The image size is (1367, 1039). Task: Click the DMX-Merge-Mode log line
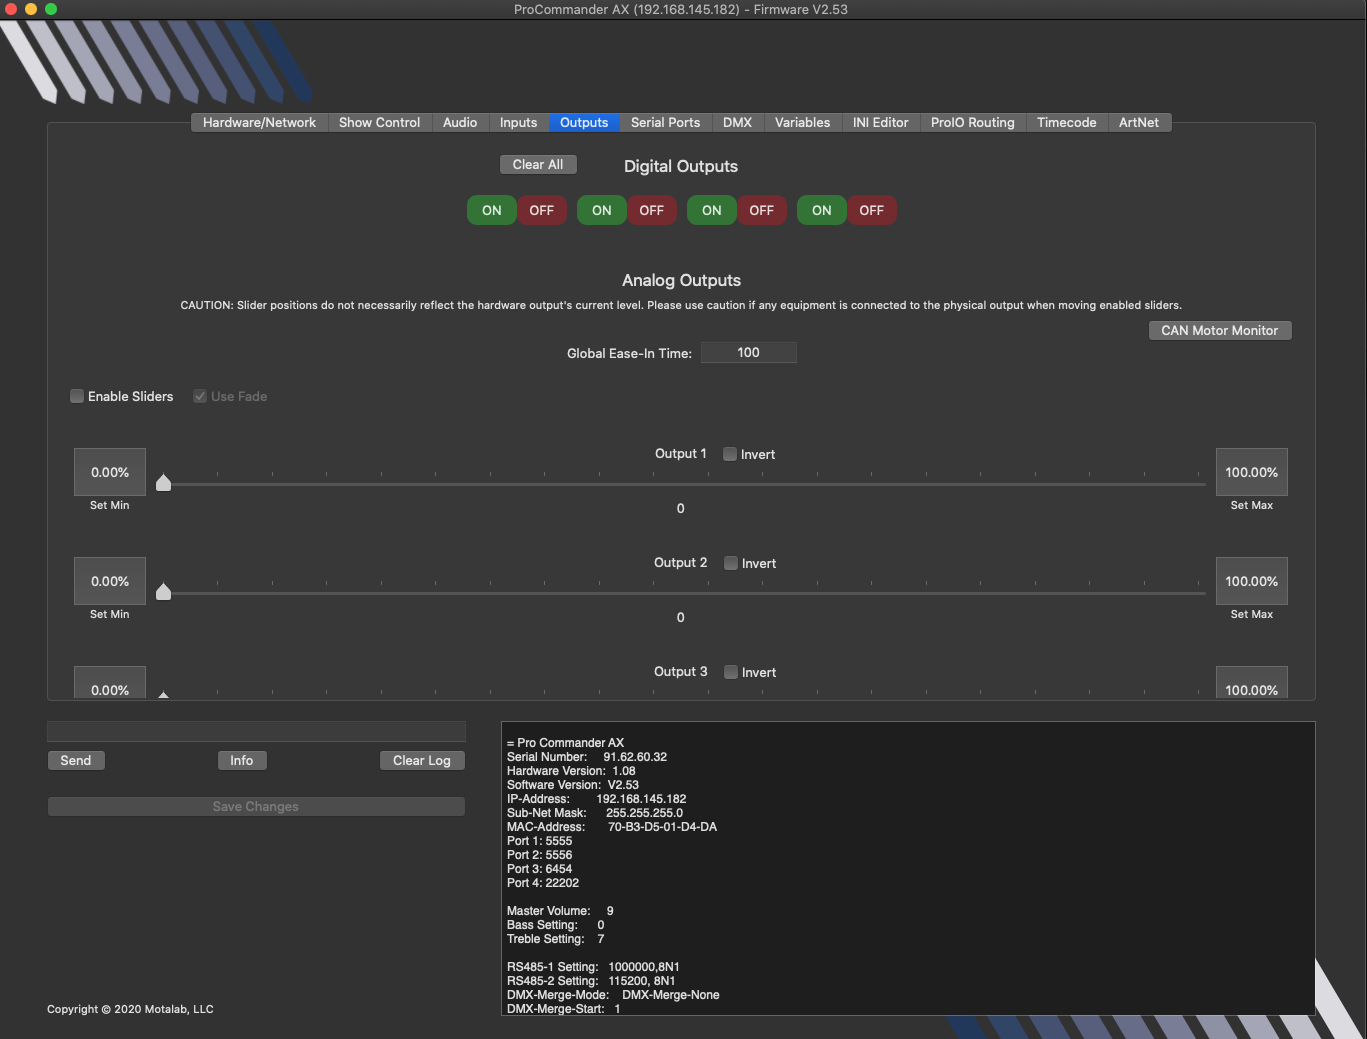613,995
